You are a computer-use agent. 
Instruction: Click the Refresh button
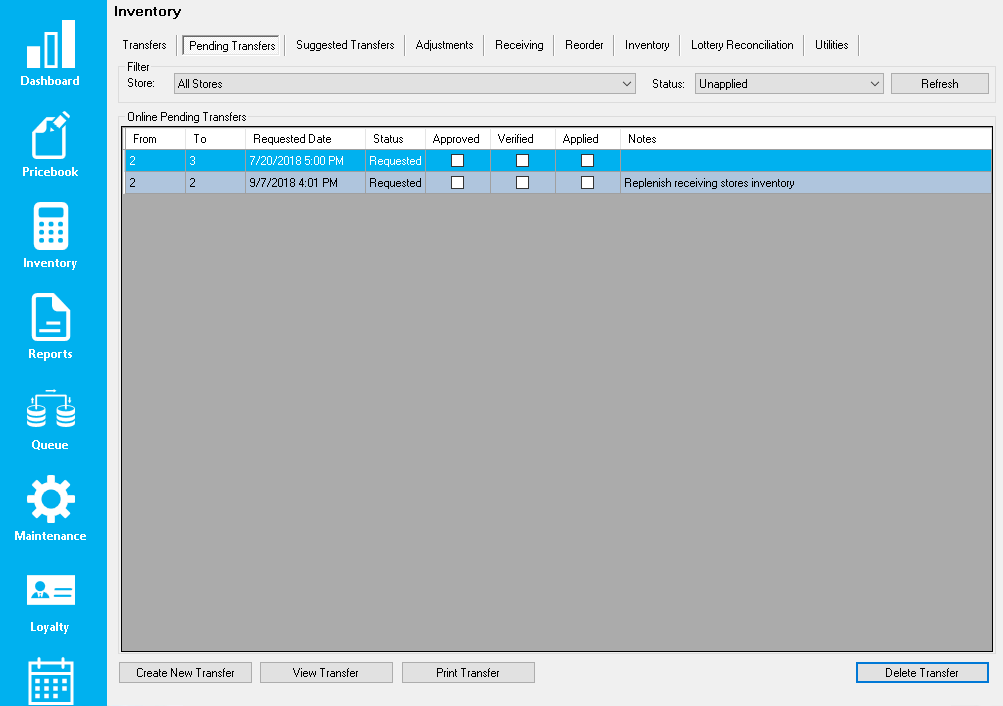click(940, 84)
